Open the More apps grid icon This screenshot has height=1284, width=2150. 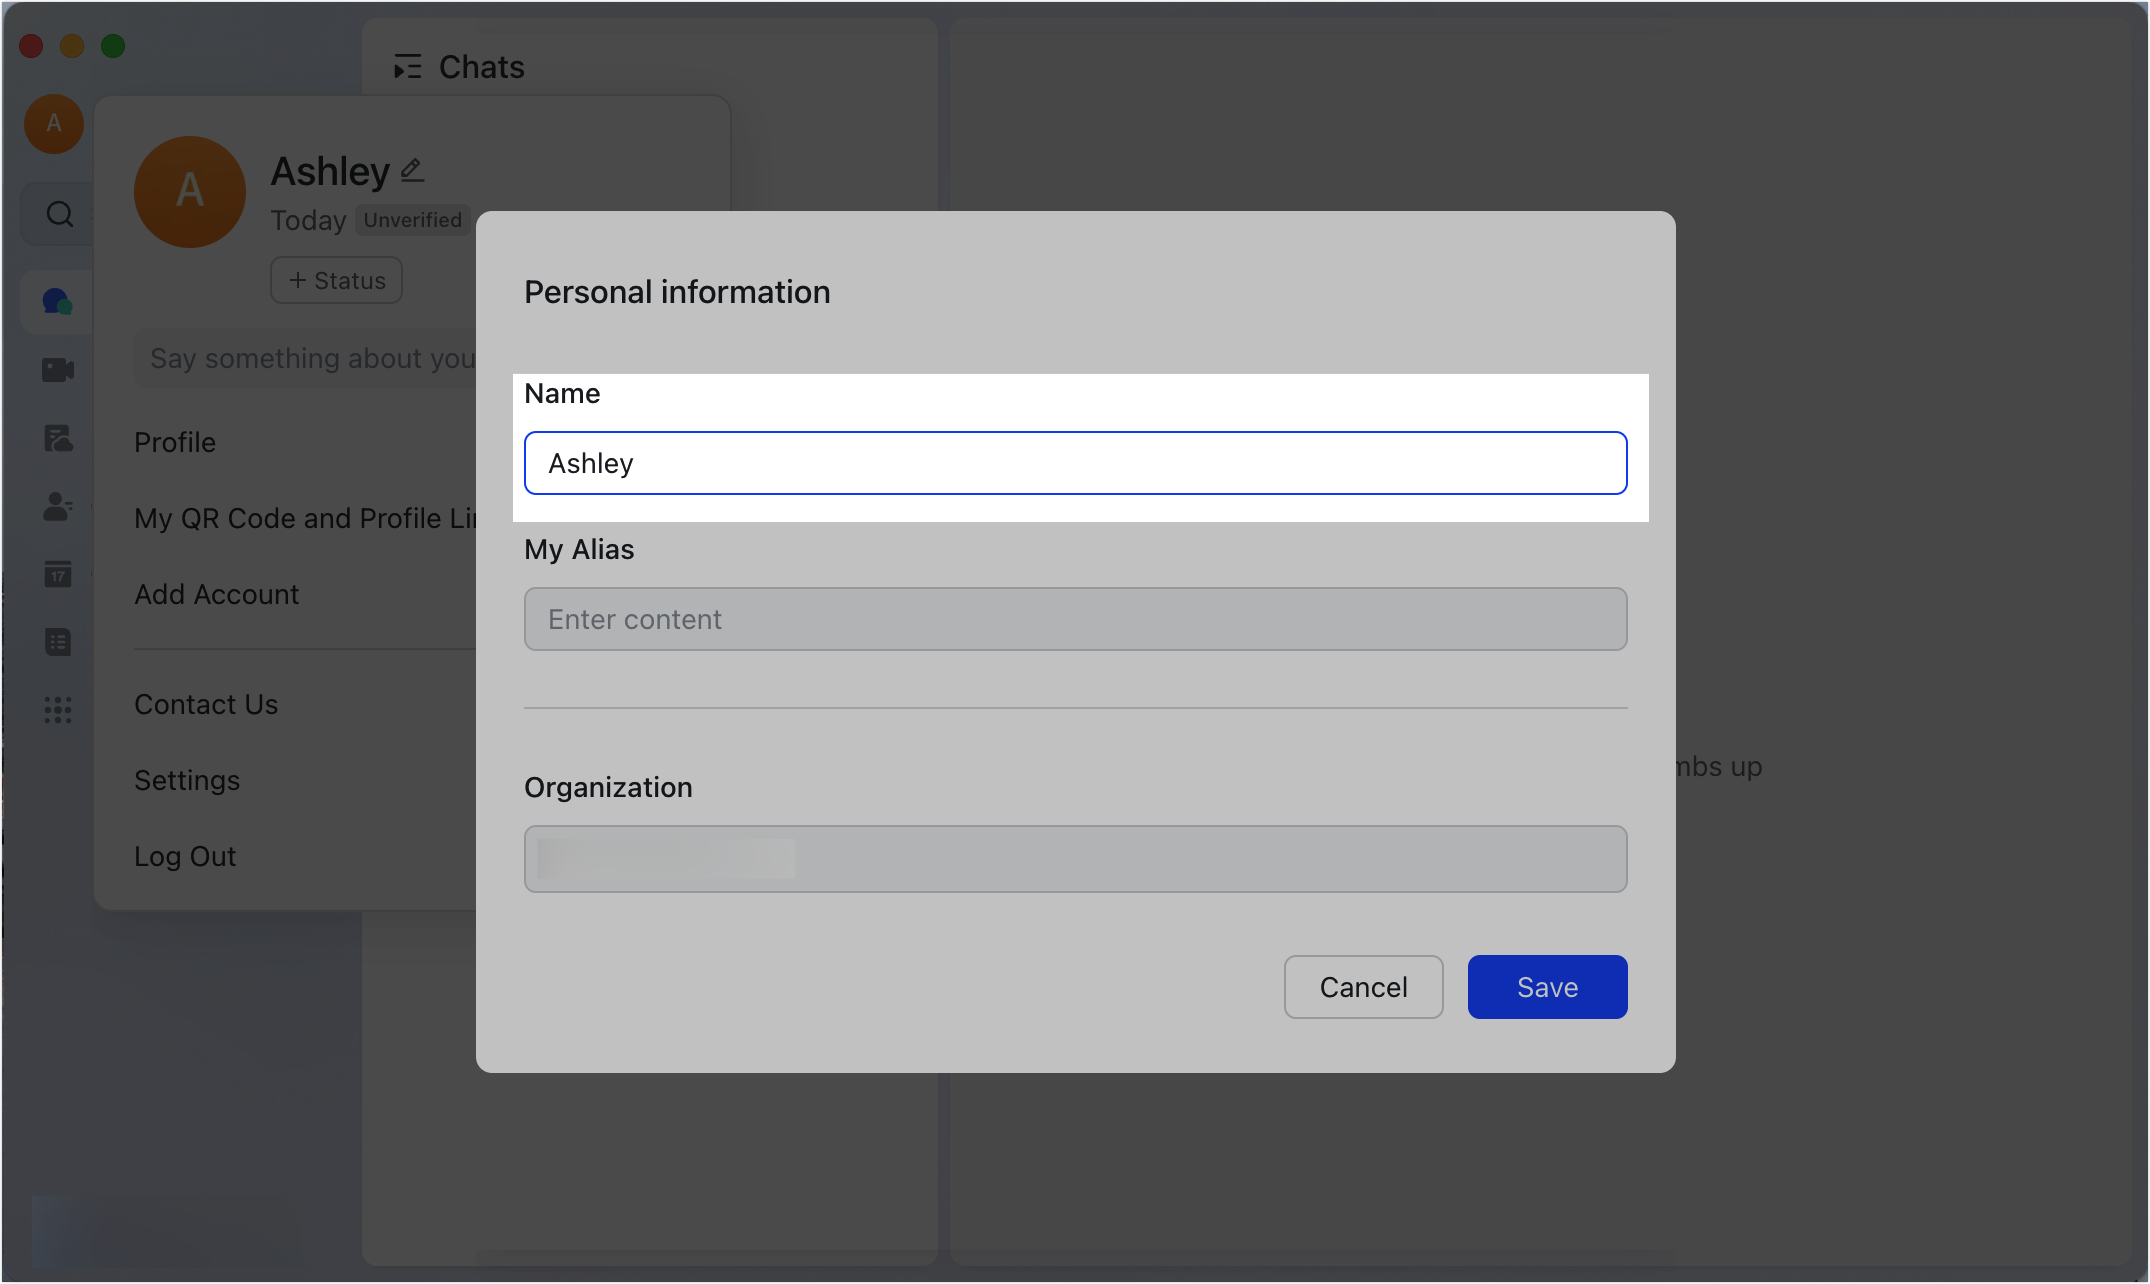[57, 710]
